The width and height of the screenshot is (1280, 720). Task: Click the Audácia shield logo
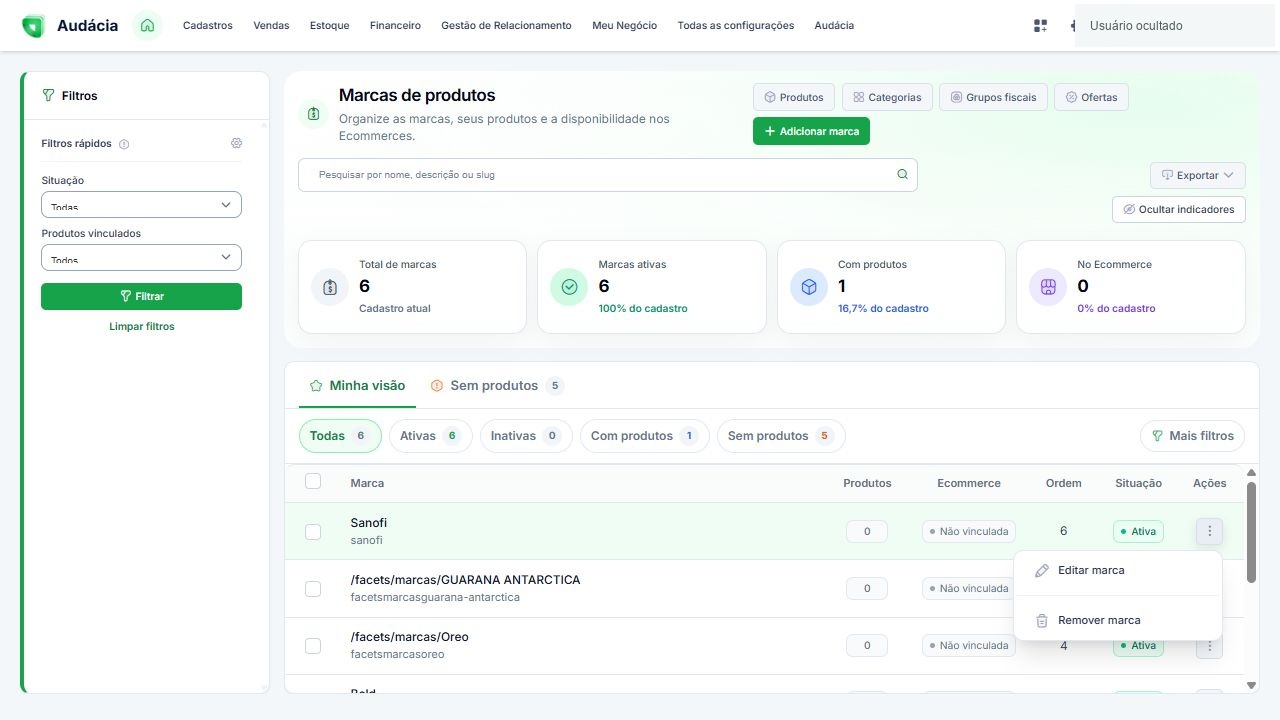(x=33, y=26)
